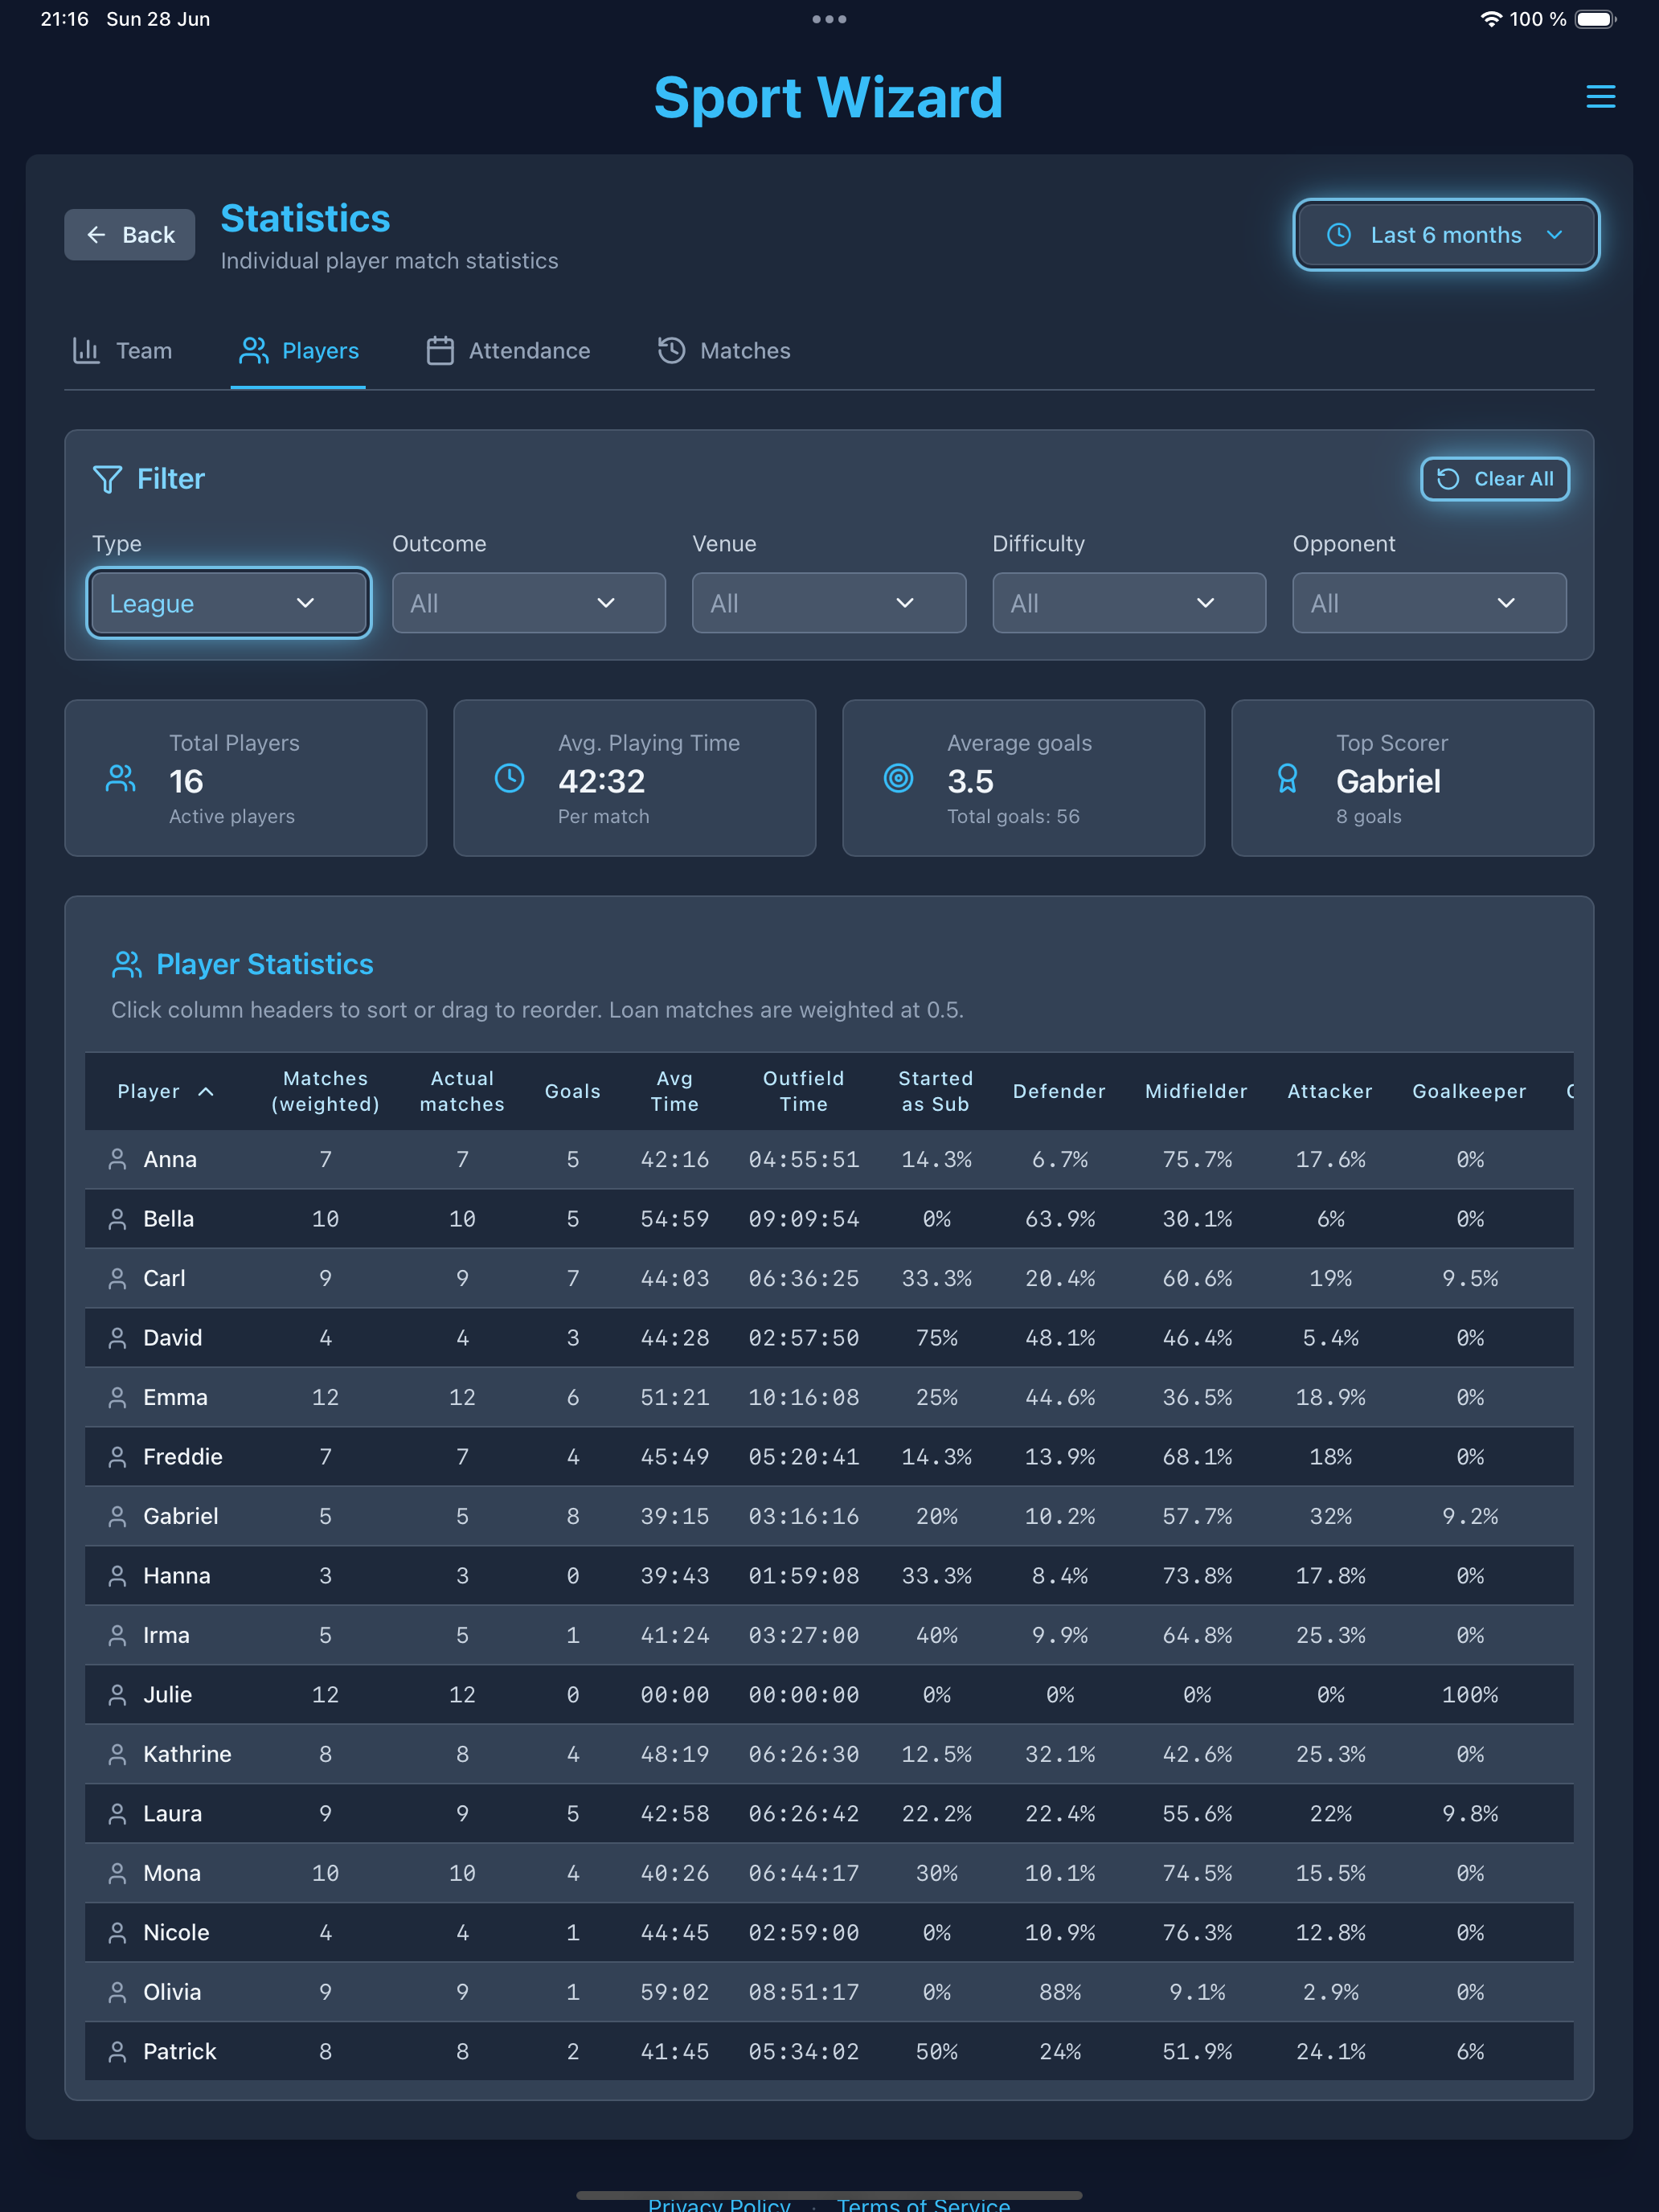Click Julie's 100% goalkeeper value
Image resolution: width=1659 pixels, height=2212 pixels.
[x=1470, y=1695]
